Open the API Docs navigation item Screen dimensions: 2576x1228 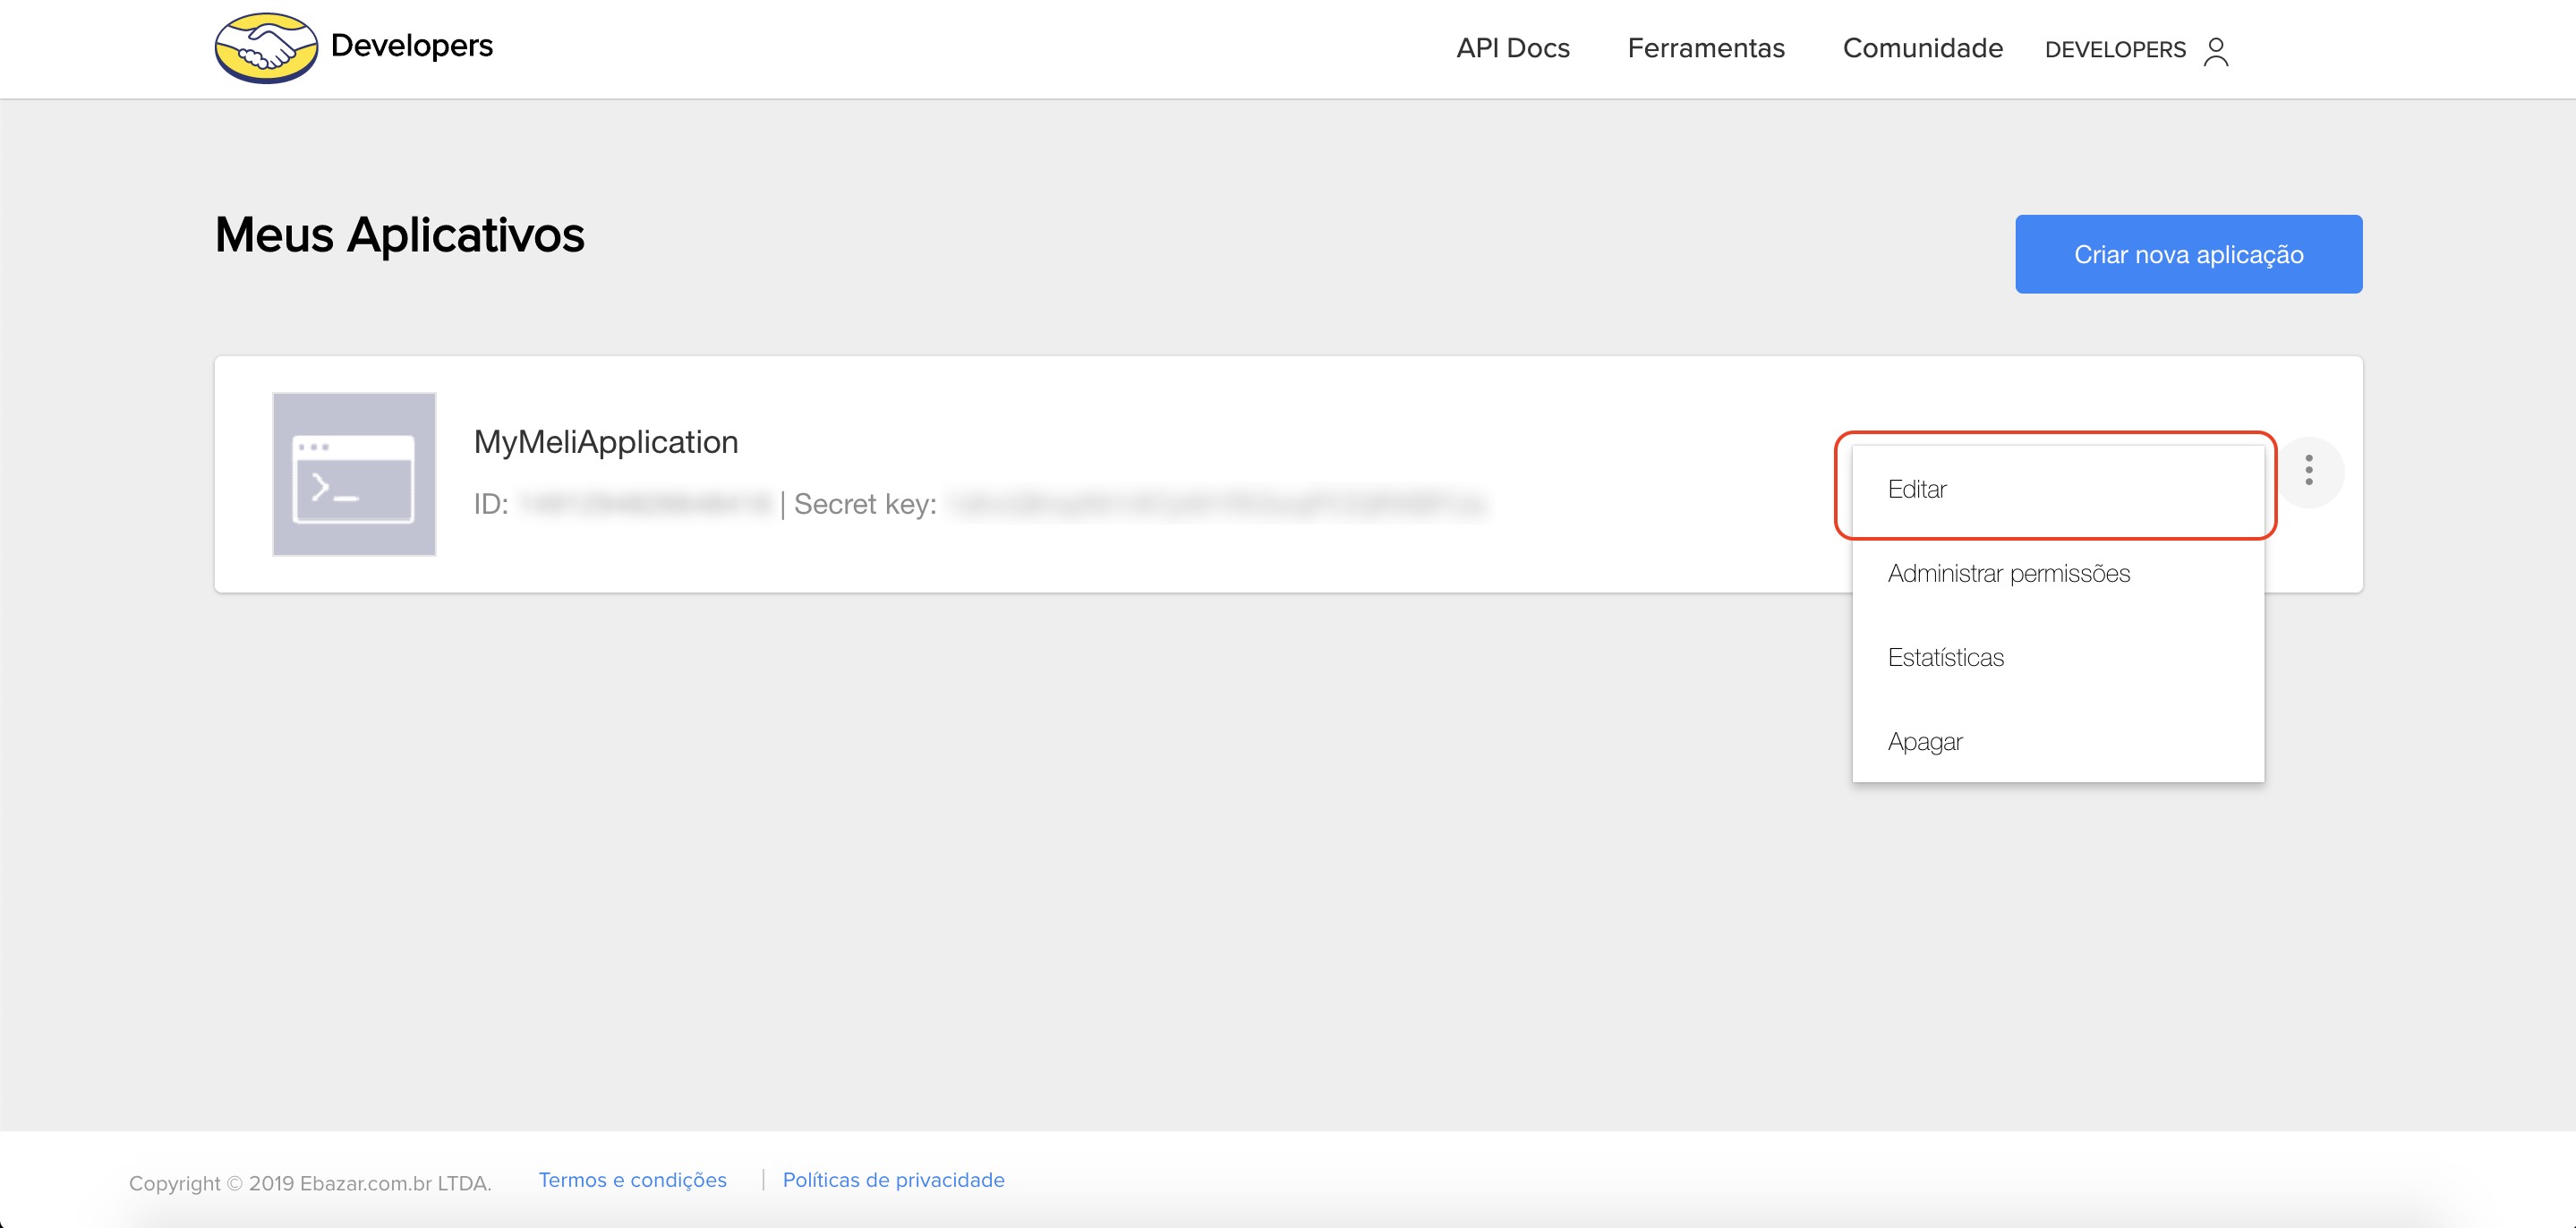pos(1512,48)
